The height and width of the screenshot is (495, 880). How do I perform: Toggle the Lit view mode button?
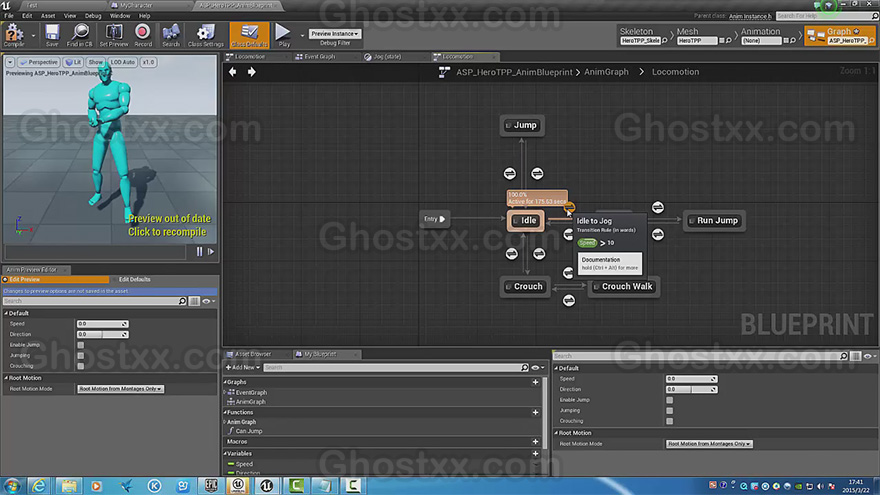coord(73,62)
